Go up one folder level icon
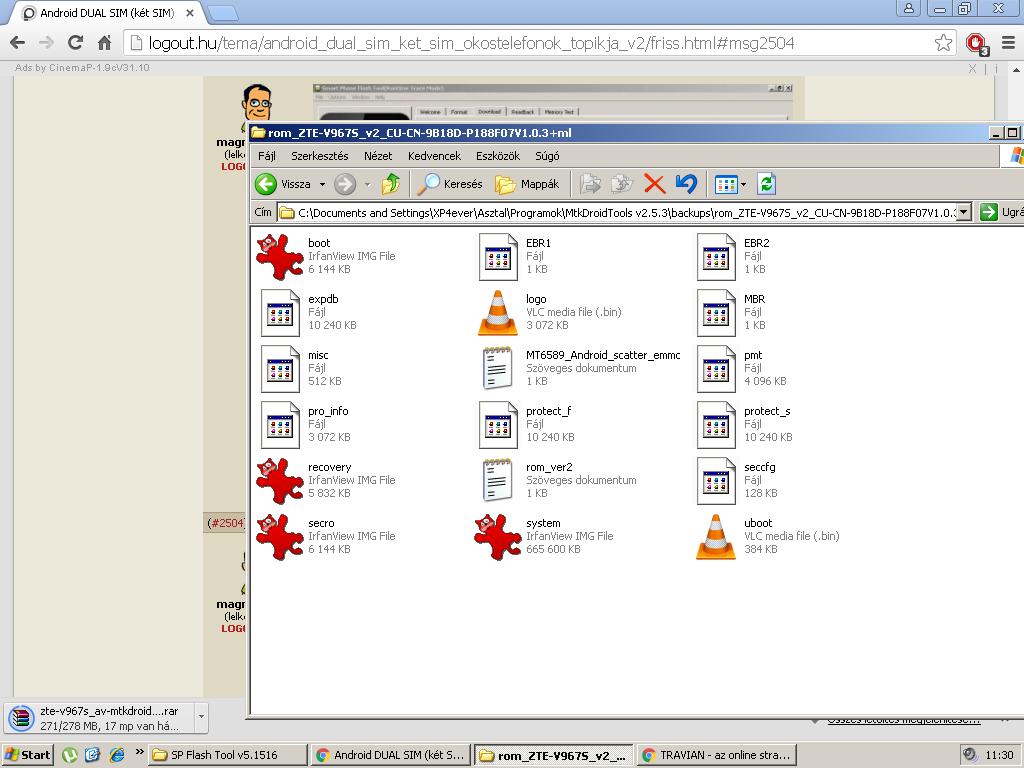The width and height of the screenshot is (1024, 768). pyautogui.click(x=391, y=184)
